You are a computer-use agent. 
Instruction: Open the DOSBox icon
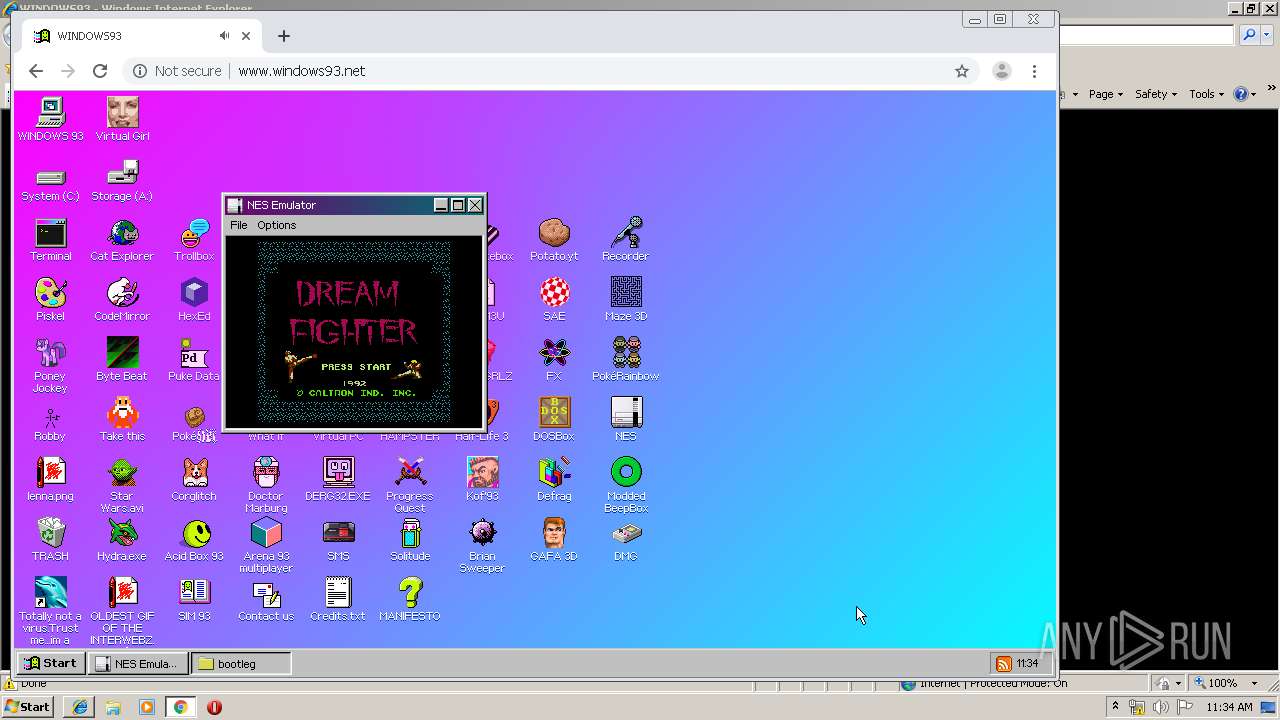tap(554, 420)
